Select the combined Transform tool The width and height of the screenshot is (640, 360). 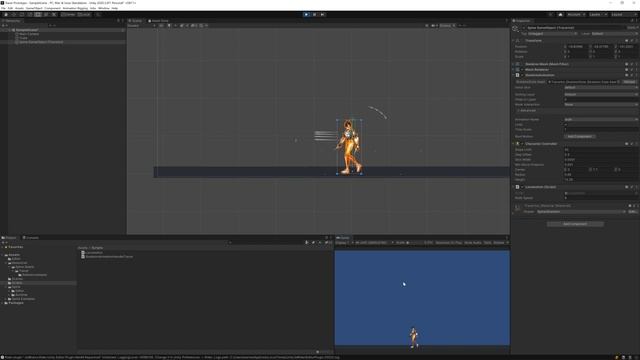pos(46,14)
